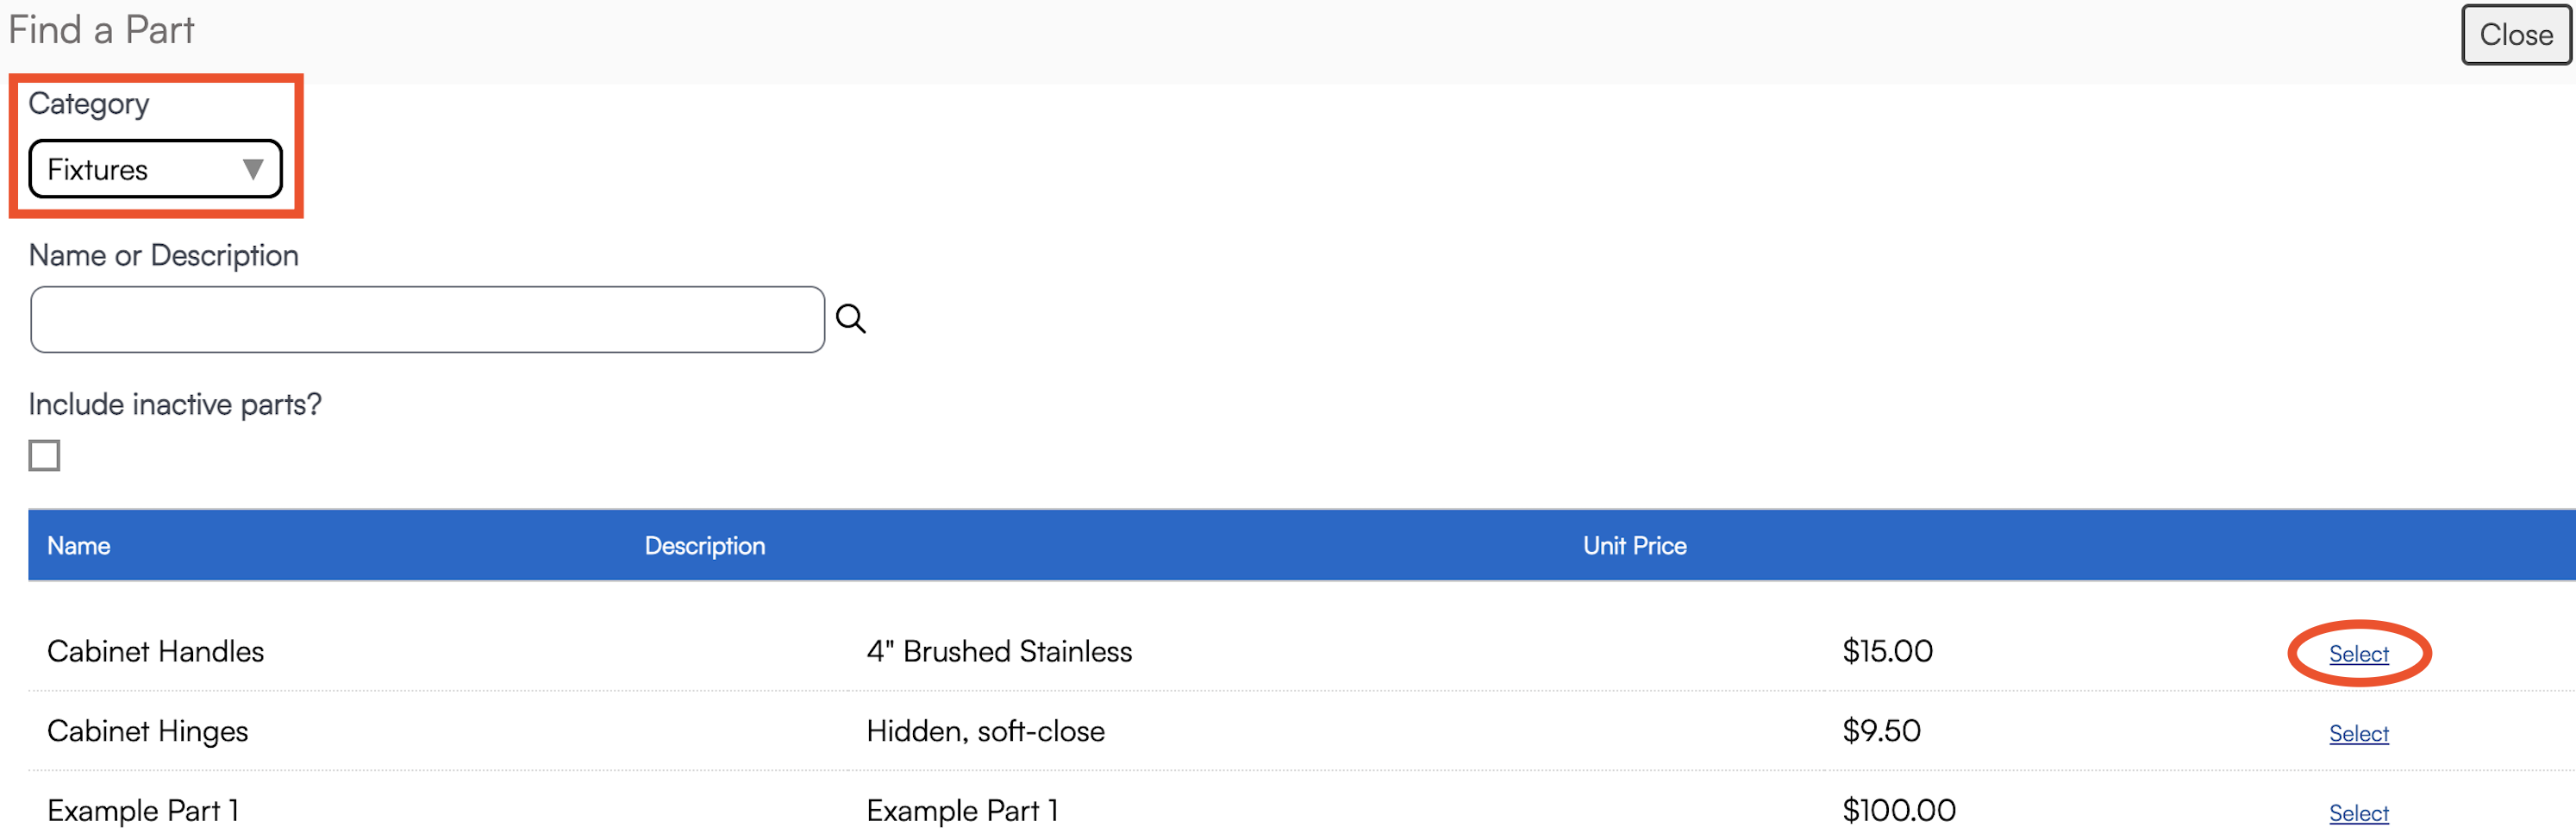The height and width of the screenshot is (840, 2576).
Task: Click the Hidden, soft-close description
Action: [985, 732]
